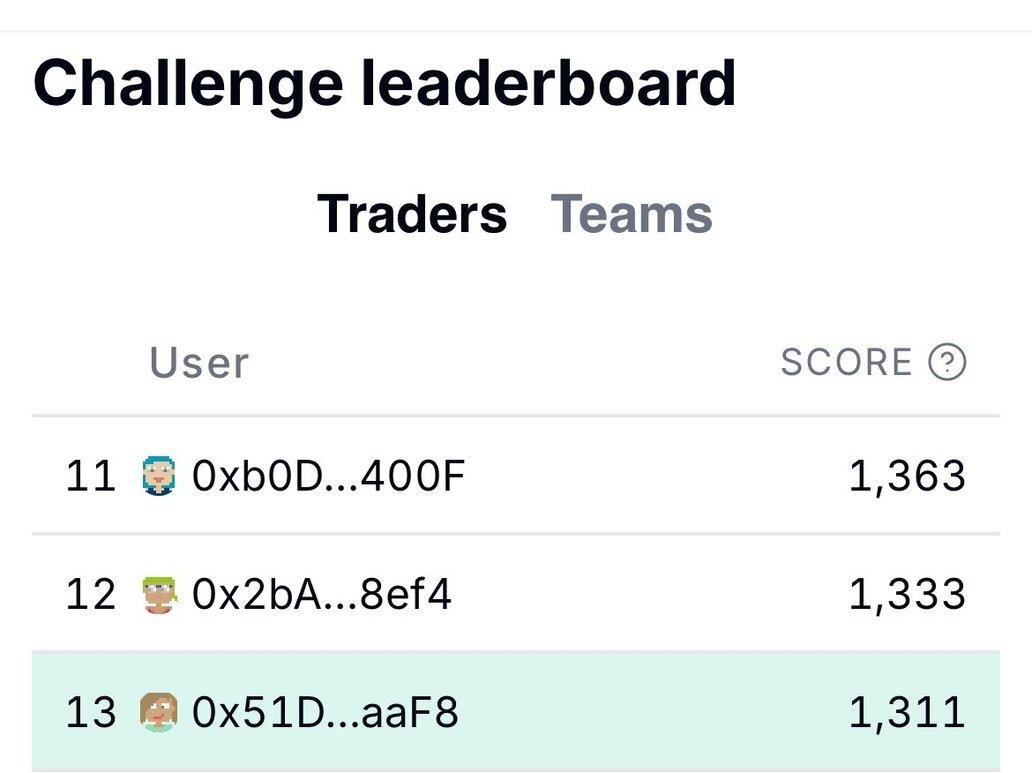Open the SCORE help question mark icon

(x=947, y=362)
